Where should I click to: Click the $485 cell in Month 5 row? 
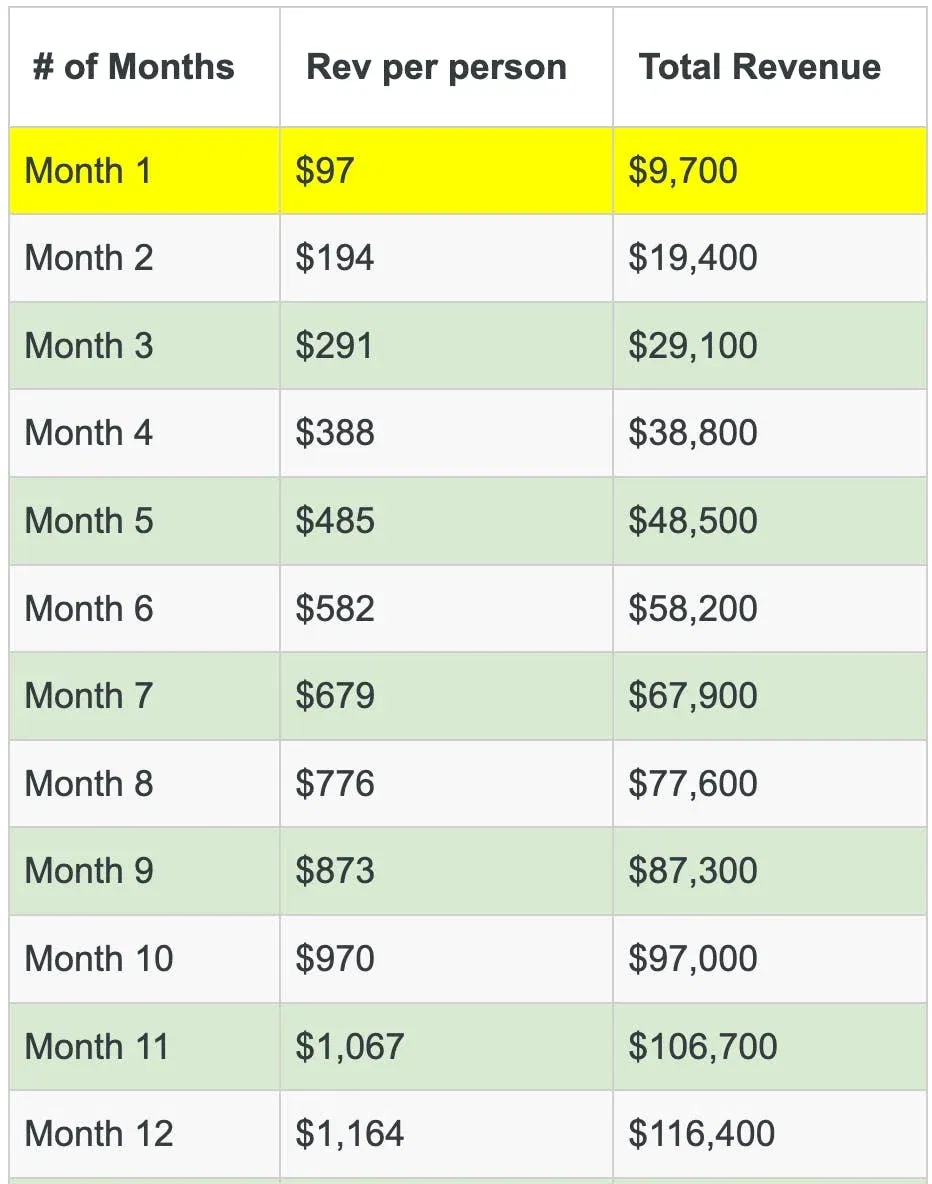pyautogui.click(x=446, y=521)
